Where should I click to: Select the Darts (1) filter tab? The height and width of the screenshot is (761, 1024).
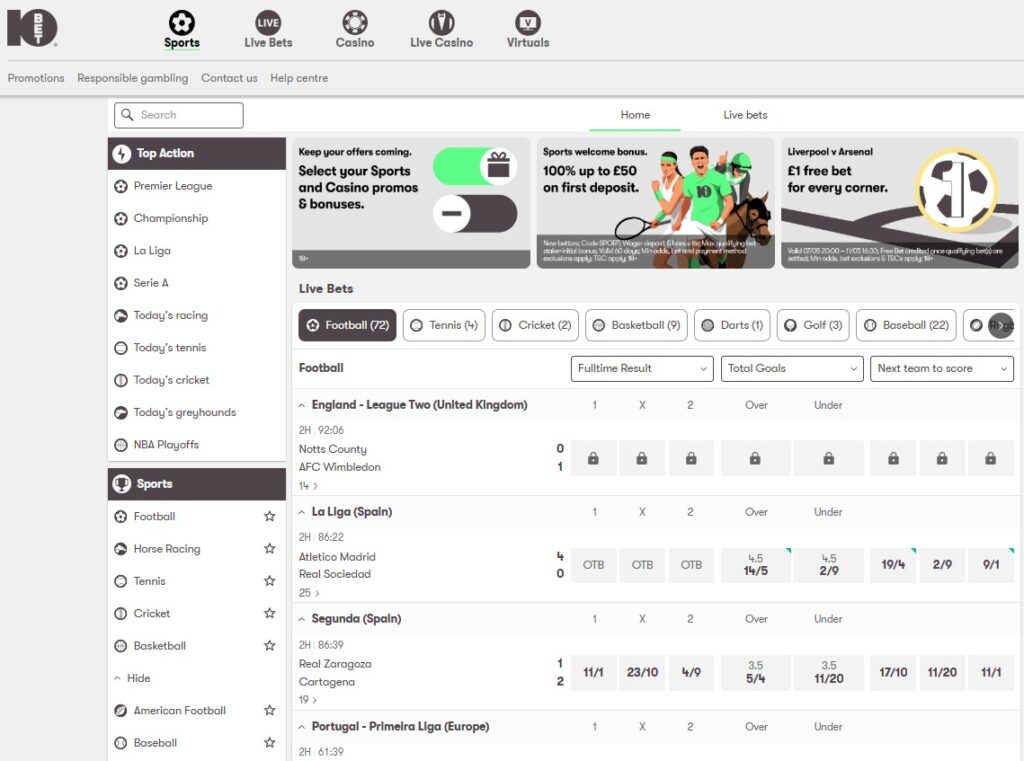coord(732,325)
